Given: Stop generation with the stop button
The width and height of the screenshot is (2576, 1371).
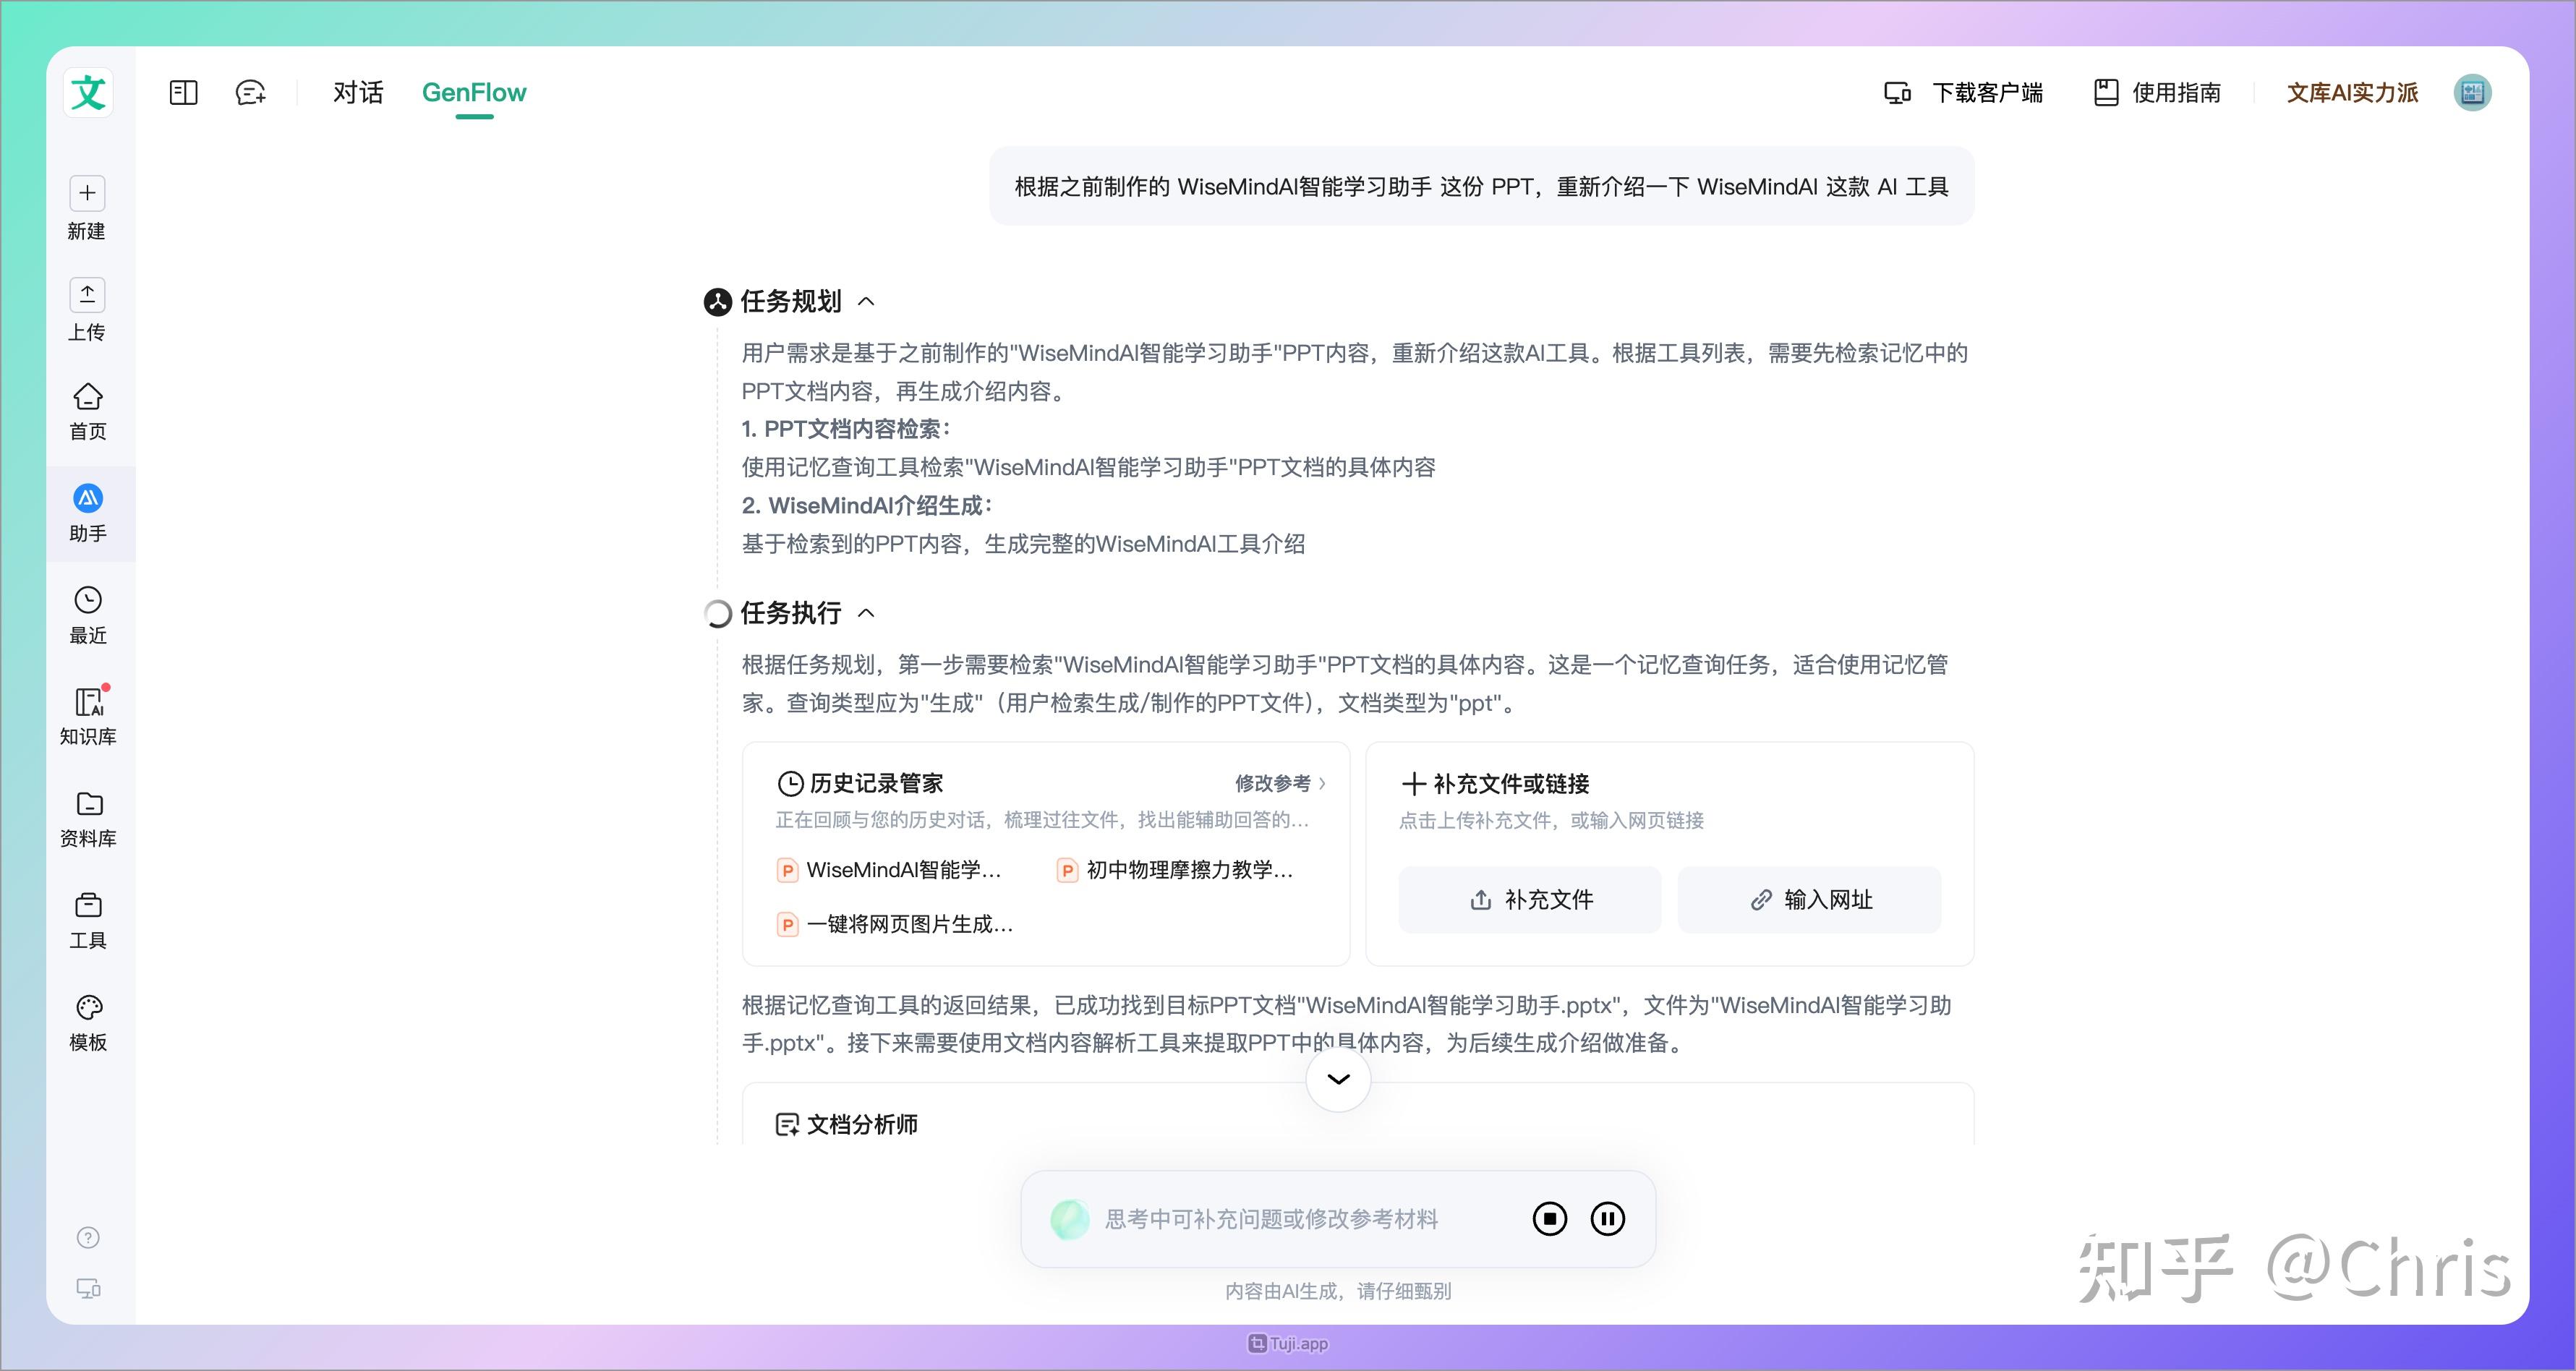Looking at the screenshot, I should click(1549, 1219).
